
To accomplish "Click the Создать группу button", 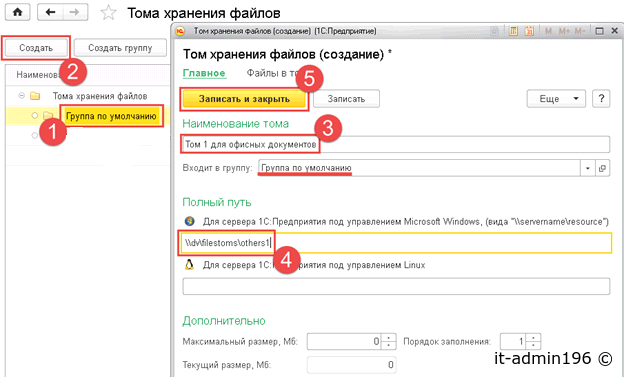I will pyautogui.click(x=120, y=48).
